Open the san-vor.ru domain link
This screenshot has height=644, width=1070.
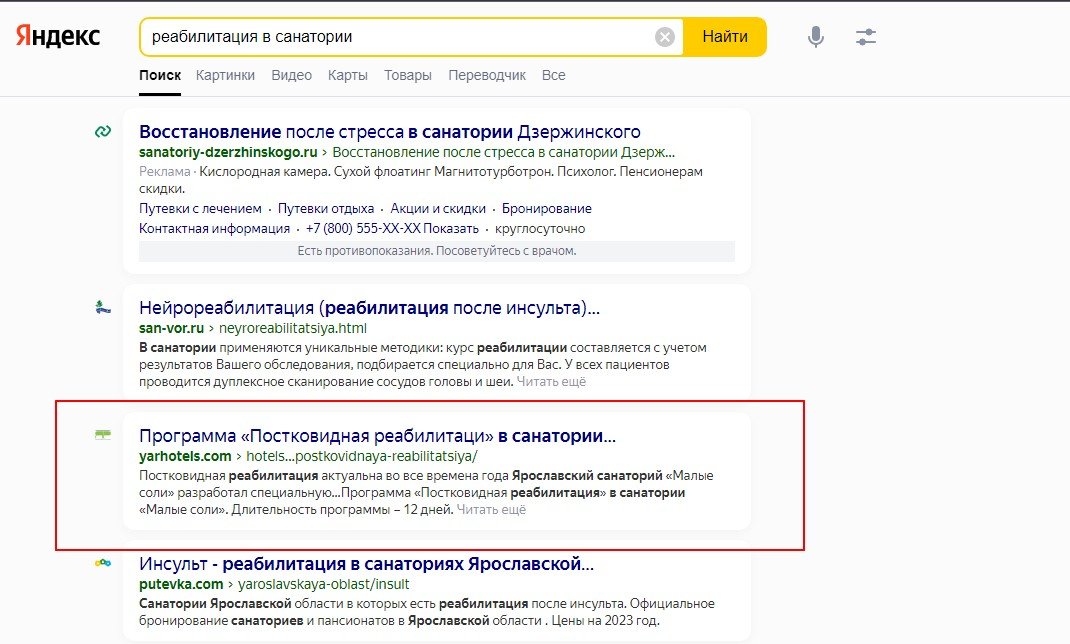(x=171, y=328)
